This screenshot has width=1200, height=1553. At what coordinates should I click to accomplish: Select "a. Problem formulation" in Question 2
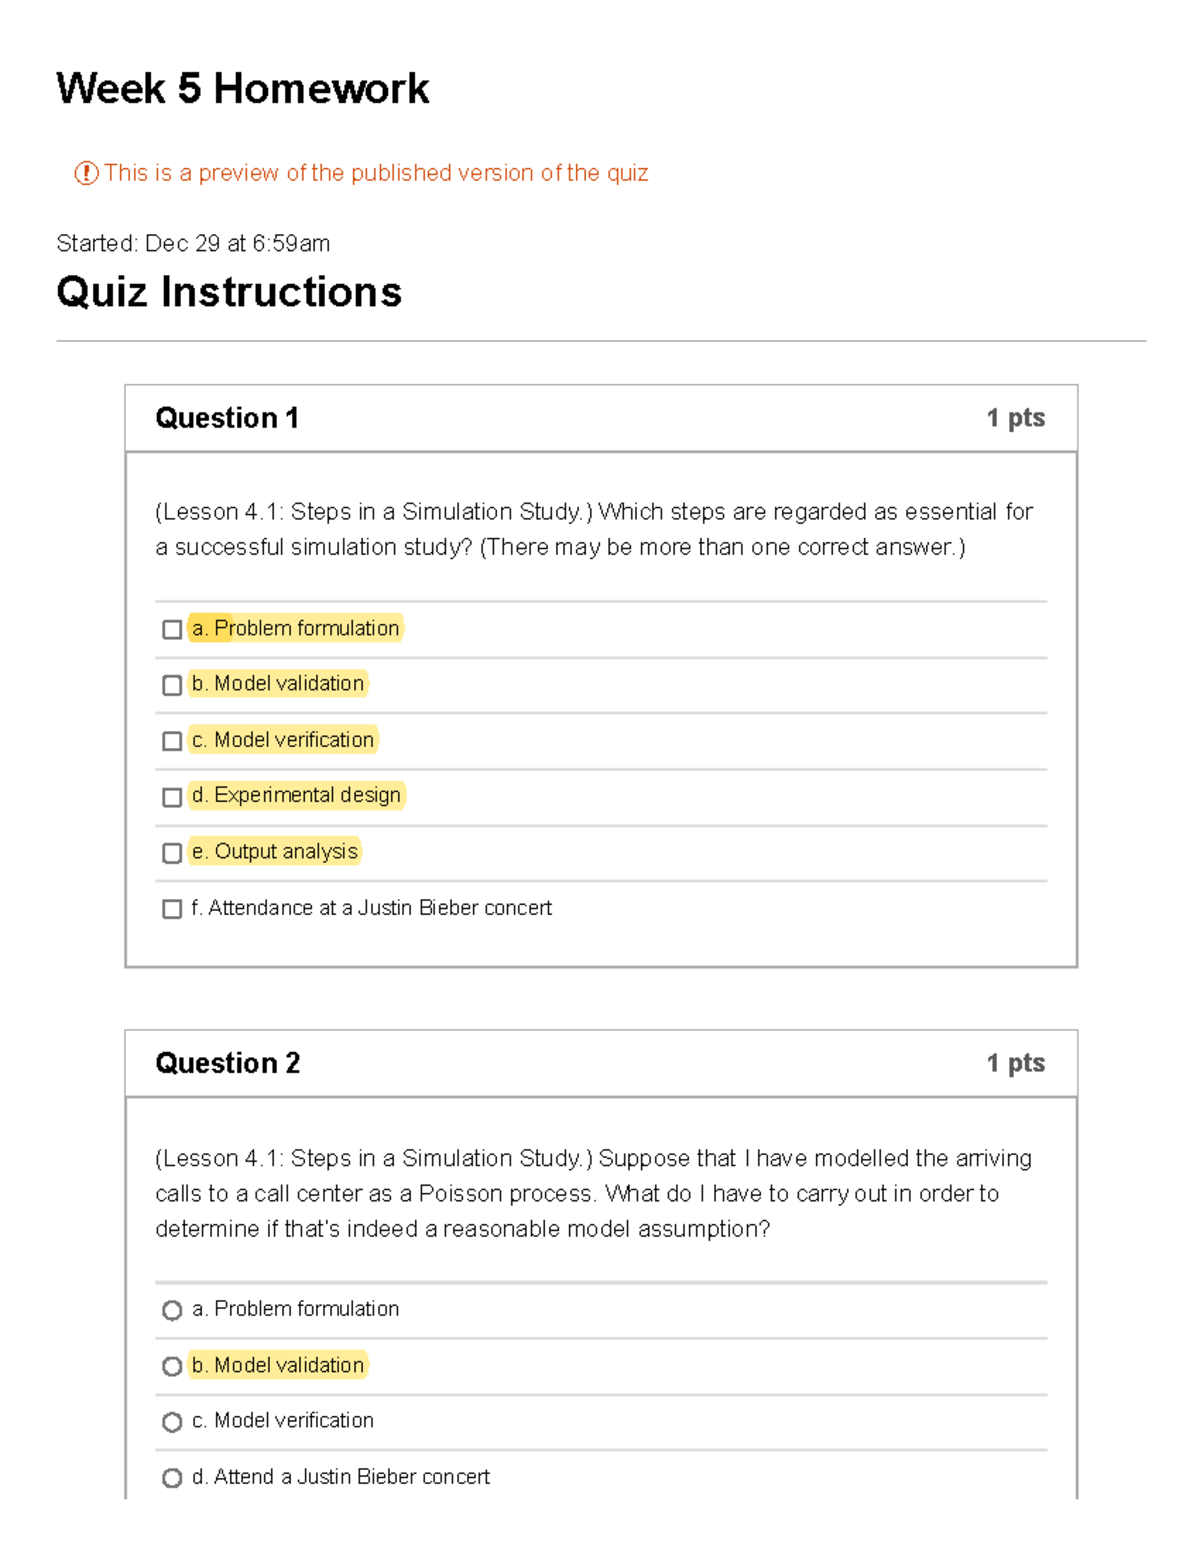(170, 1310)
